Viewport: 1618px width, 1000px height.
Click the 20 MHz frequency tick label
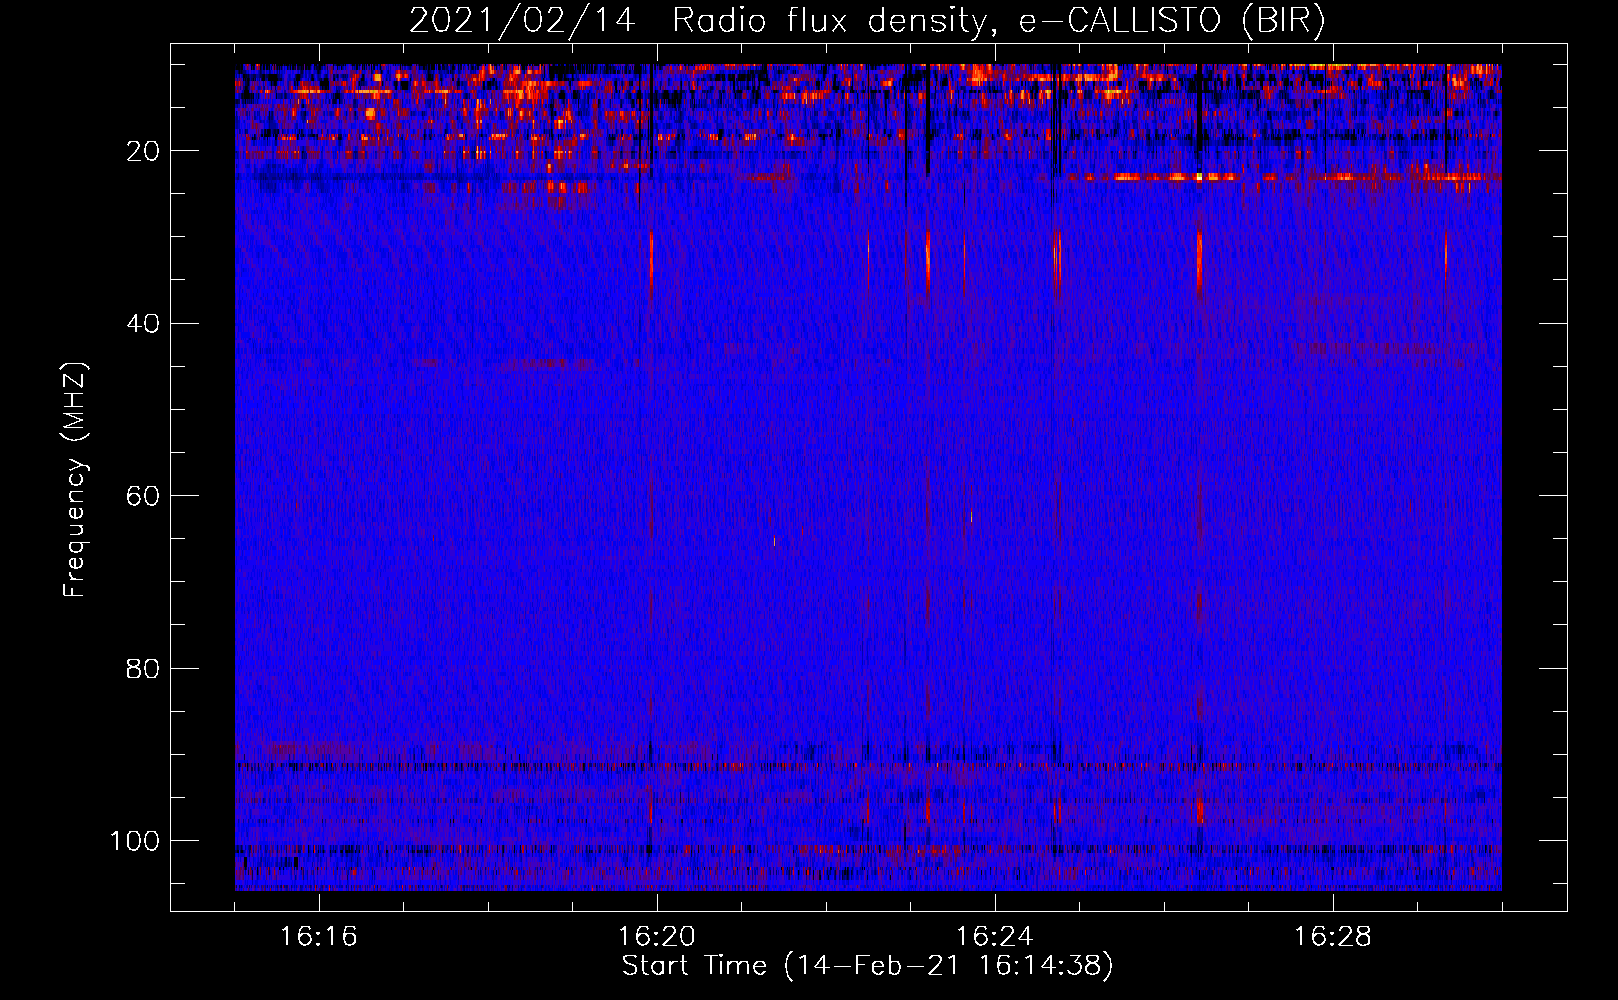(143, 151)
